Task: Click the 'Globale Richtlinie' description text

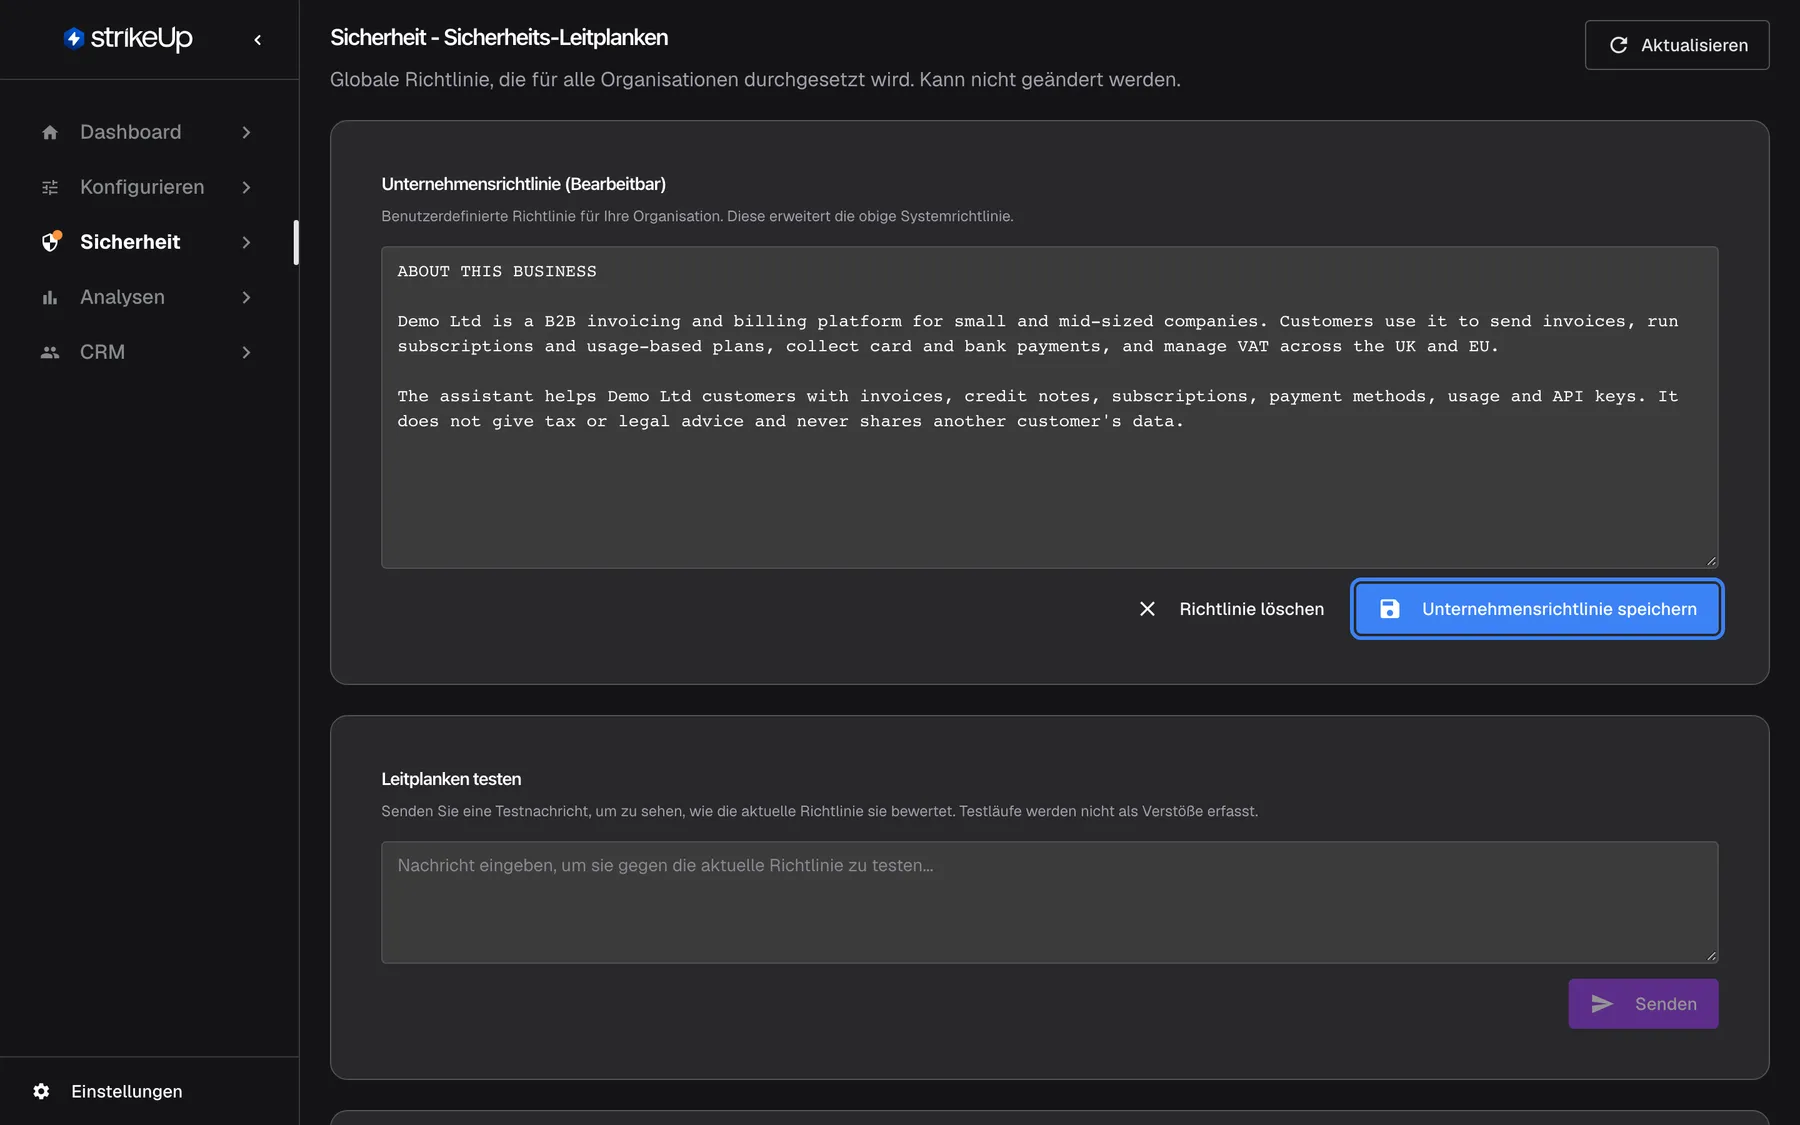Action: pyautogui.click(x=755, y=79)
